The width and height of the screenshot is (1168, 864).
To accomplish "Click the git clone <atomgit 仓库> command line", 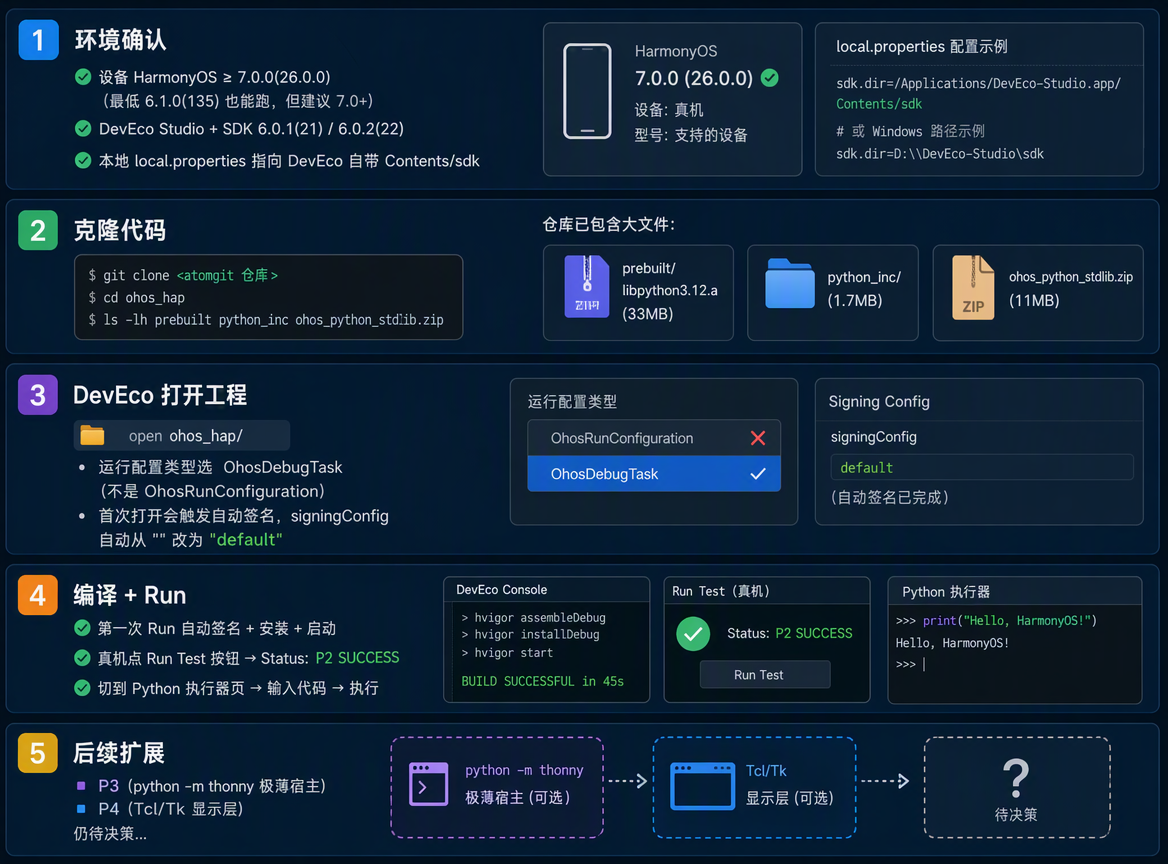I will (183, 276).
